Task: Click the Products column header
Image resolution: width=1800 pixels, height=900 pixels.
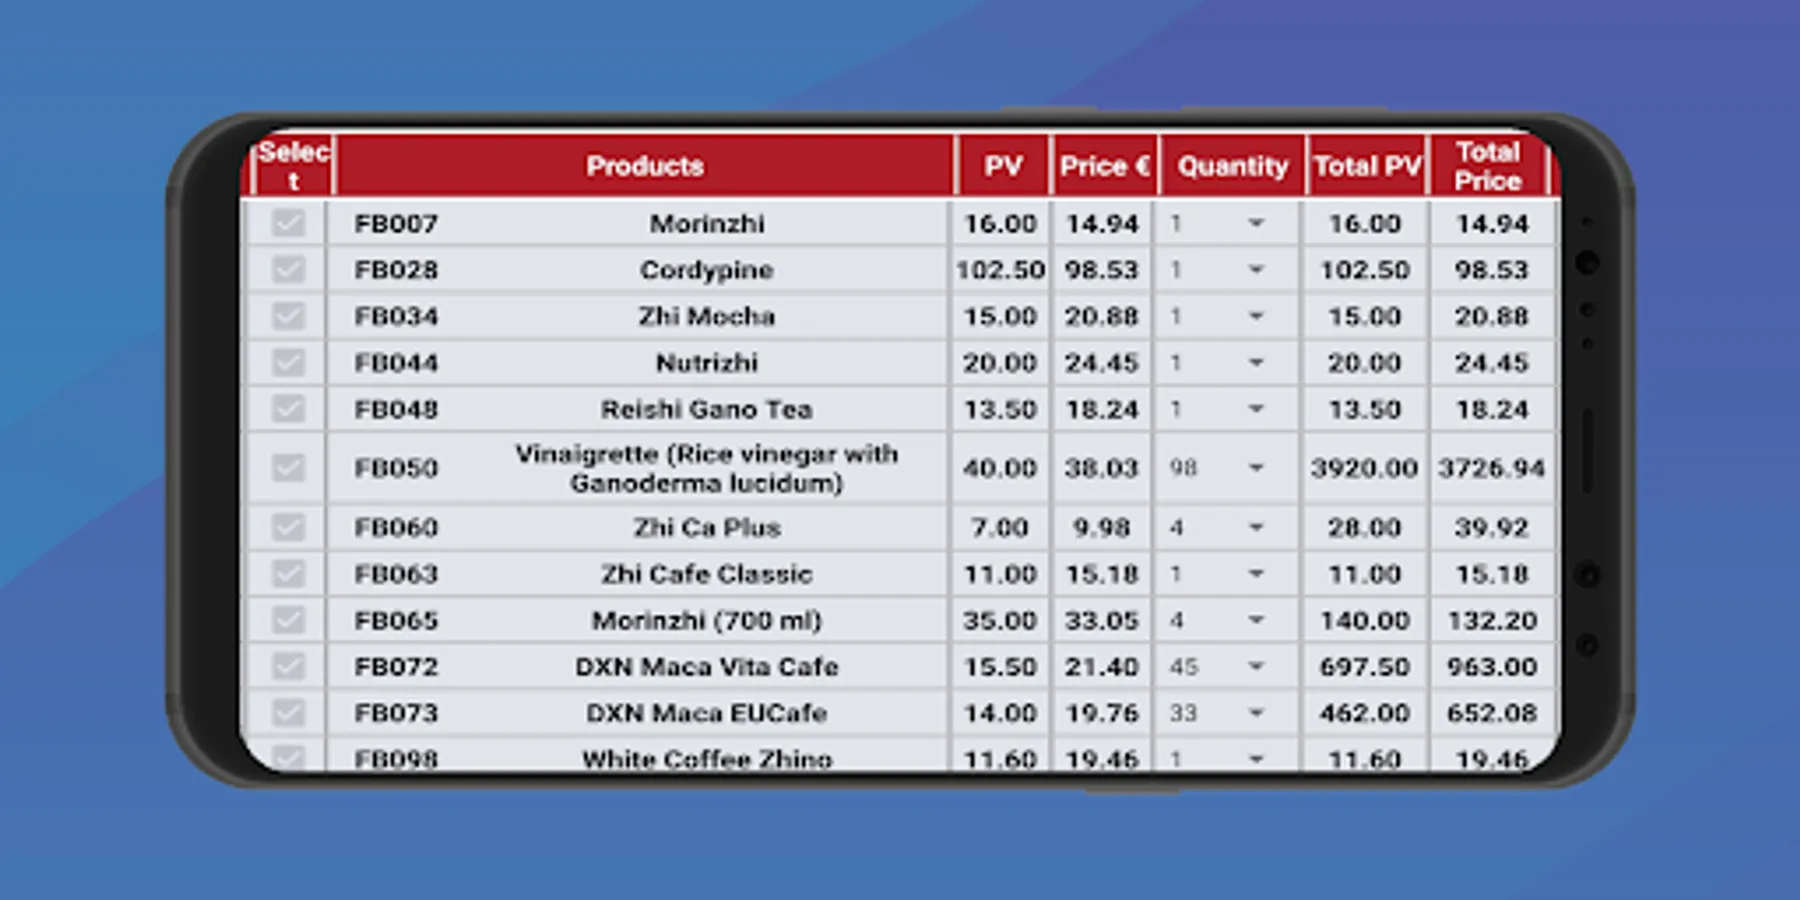Action: (x=645, y=166)
